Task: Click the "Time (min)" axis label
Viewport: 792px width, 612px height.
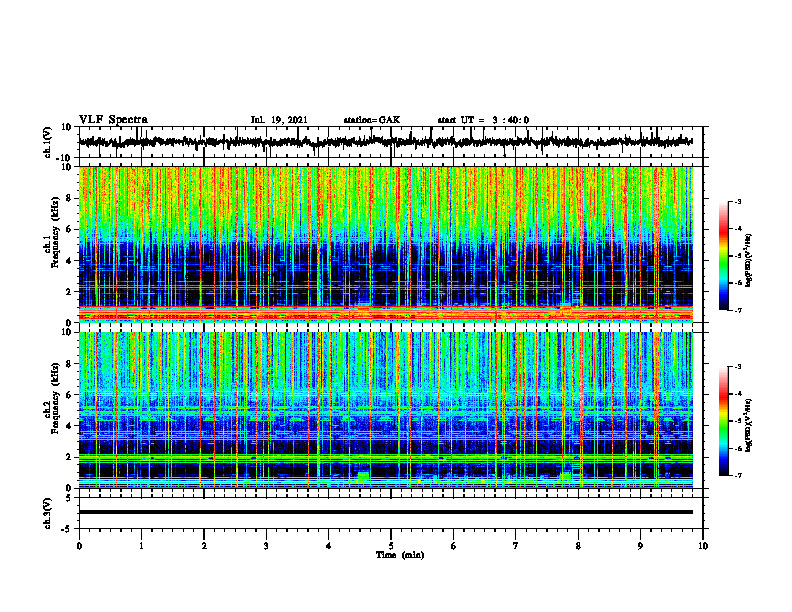Action: click(x=400, y=555)
